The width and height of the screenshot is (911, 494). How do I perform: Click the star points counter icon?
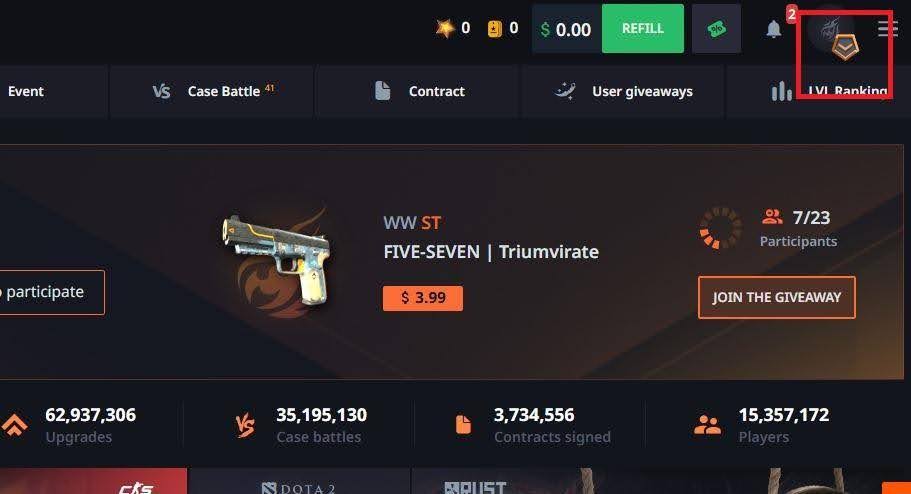(x=445, y=28)
